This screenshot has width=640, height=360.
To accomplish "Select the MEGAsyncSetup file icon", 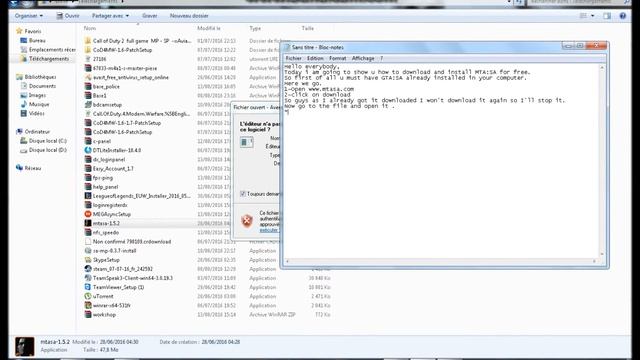I will pyautogui.click(x=88, y=214).
